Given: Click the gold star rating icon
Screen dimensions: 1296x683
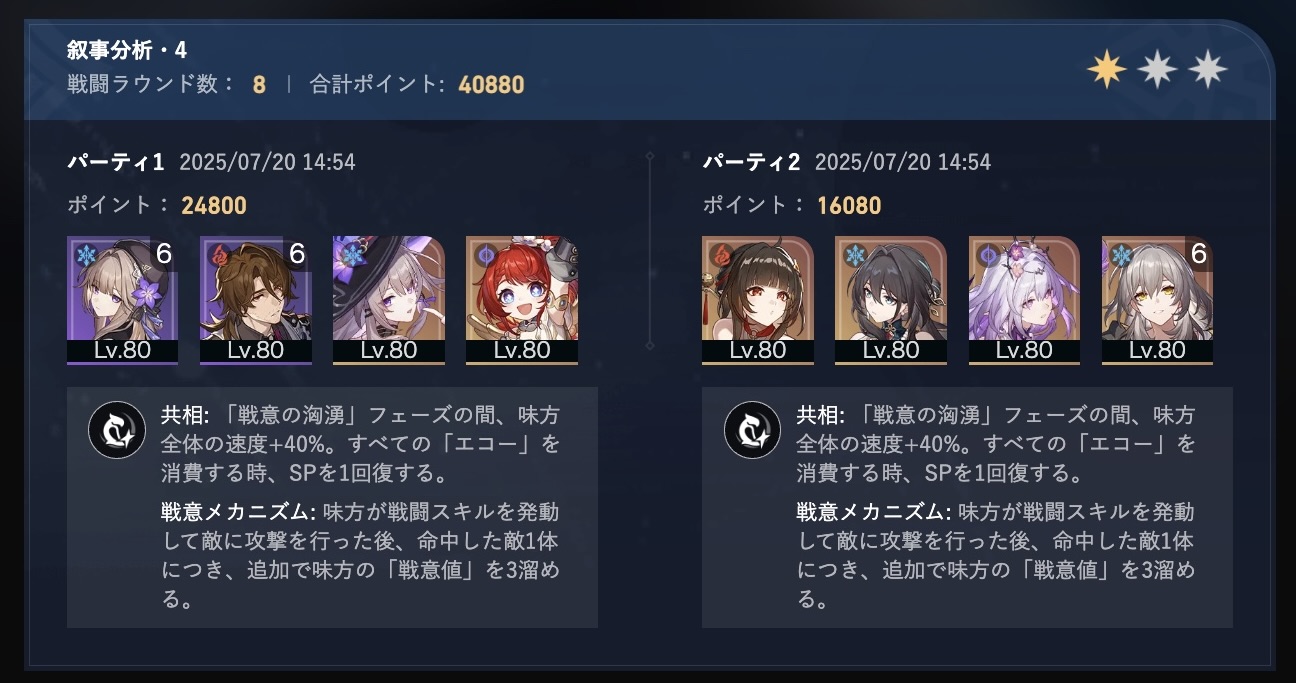Looking at the screenshot, I should pyautogui.click(x=1107, y=69).
